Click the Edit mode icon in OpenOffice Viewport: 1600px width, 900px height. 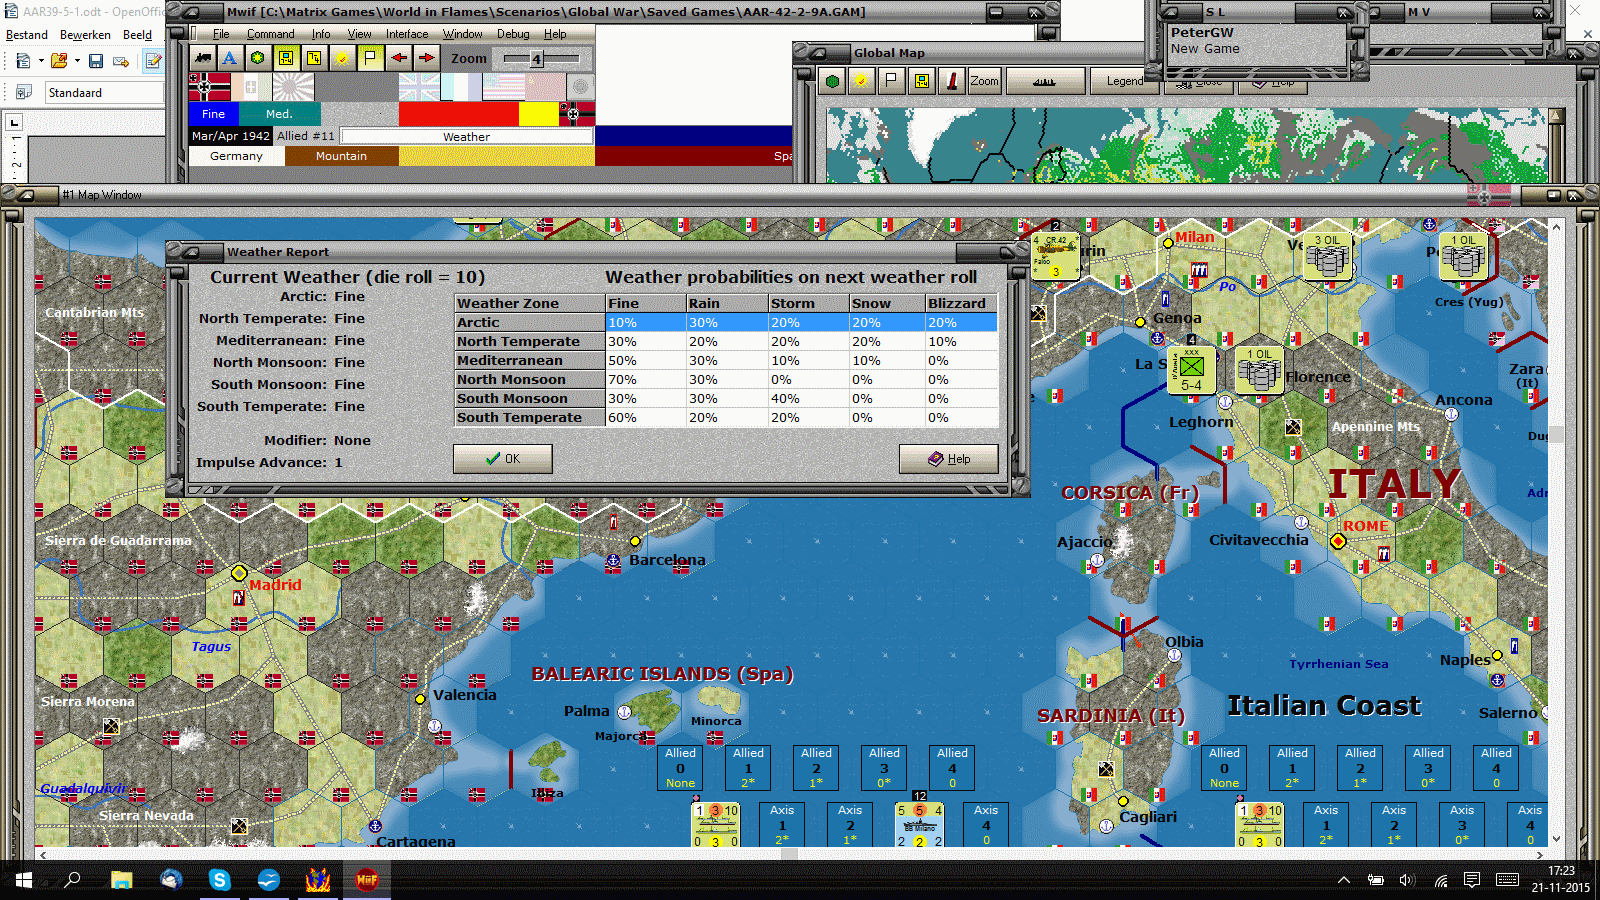(x=153, y=61)
